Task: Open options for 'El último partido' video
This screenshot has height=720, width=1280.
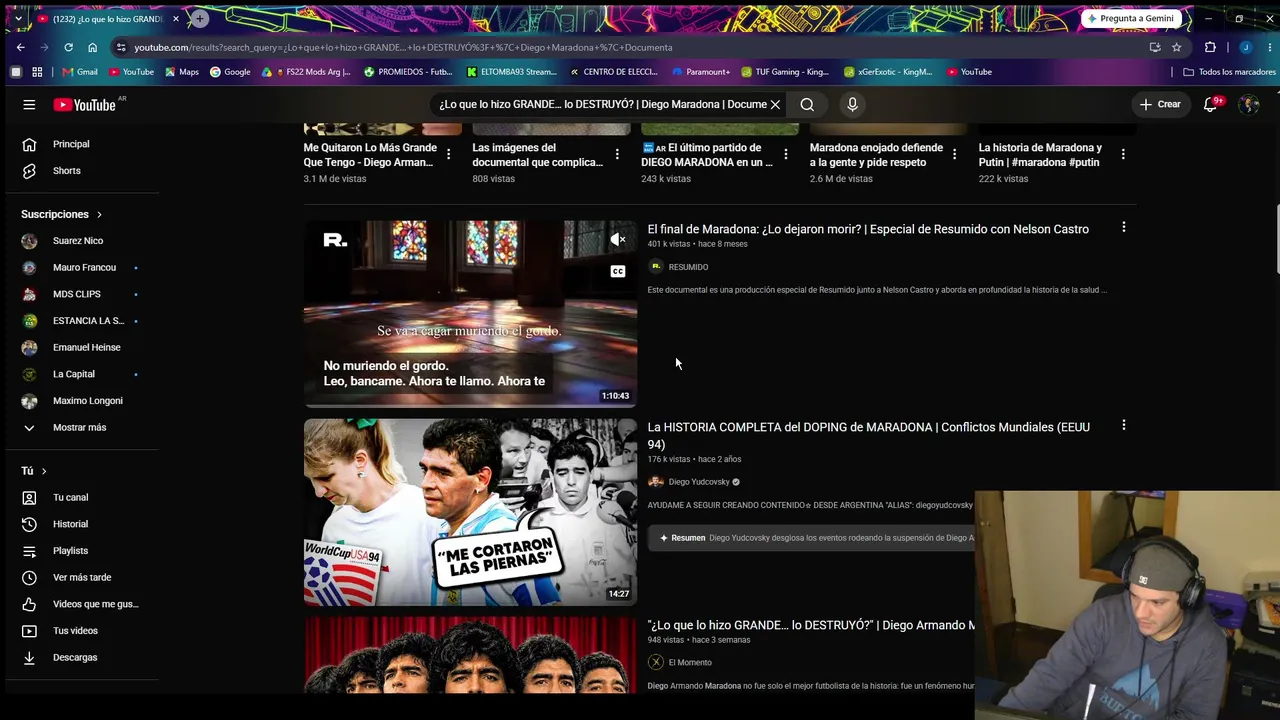Action: tap(786, 154)
